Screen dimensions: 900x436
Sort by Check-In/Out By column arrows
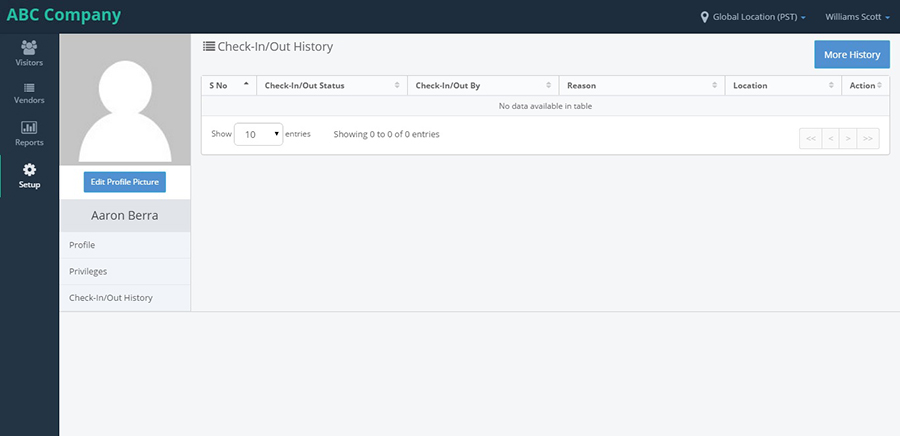click(549, 85)
